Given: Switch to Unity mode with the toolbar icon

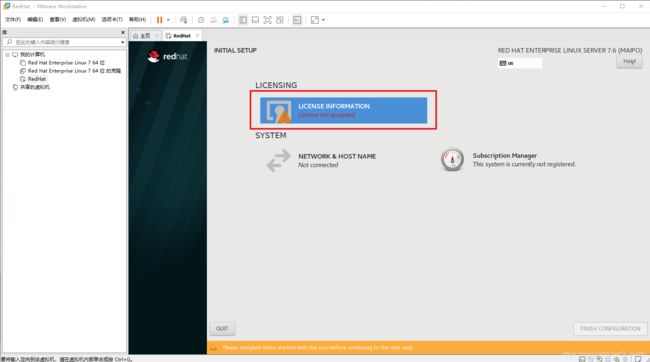Looking at the screenshot, I should click(x=280, y=20).
